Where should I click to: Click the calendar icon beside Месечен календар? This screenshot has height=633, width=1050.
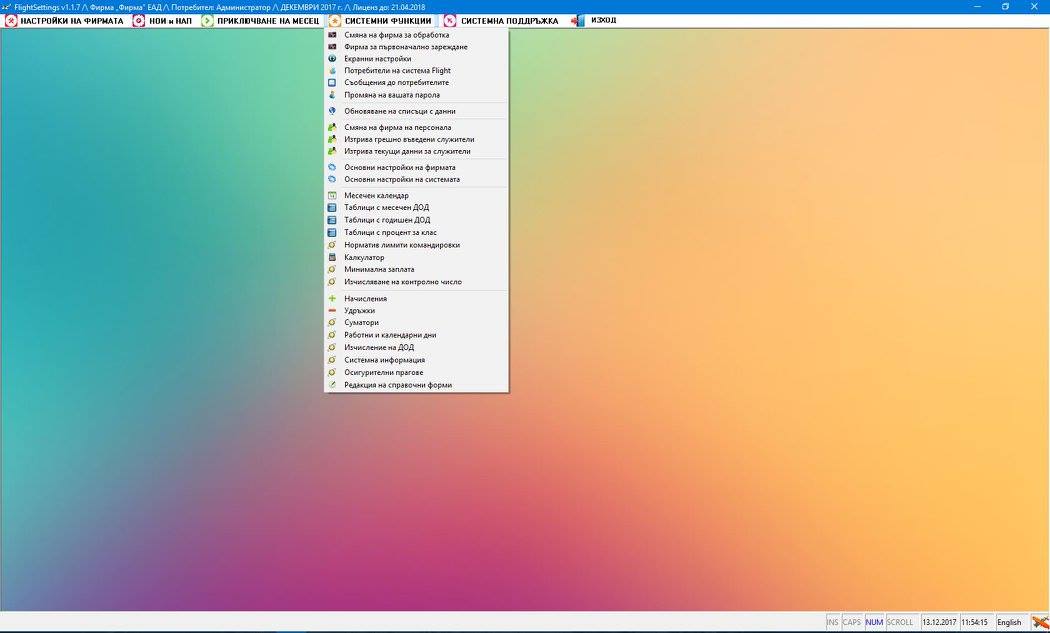click(331, 196)
